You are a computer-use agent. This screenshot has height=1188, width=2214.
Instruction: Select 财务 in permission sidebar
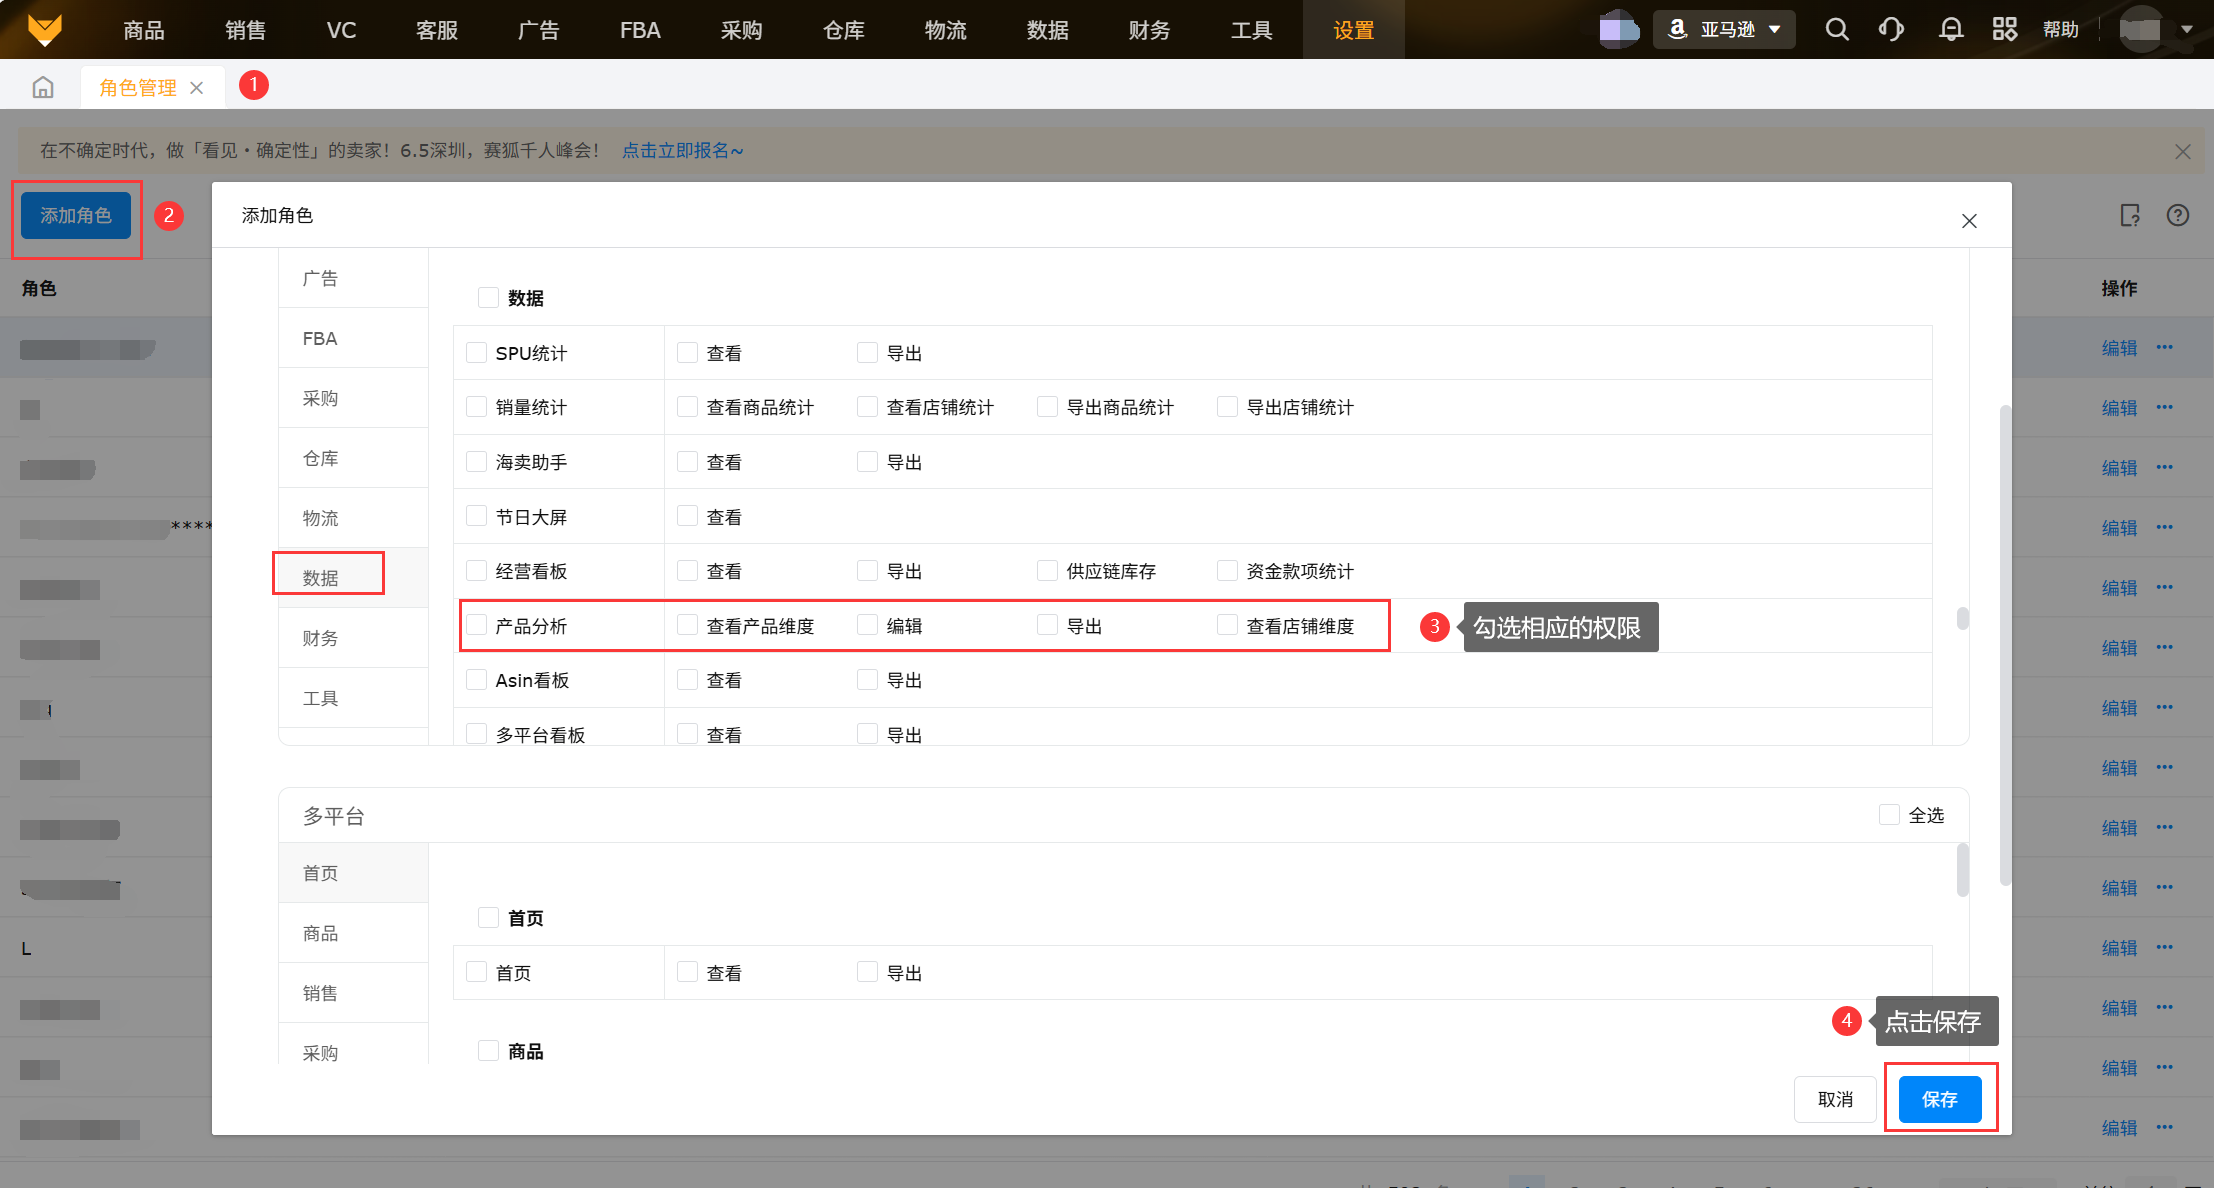(x=321, y=638)
